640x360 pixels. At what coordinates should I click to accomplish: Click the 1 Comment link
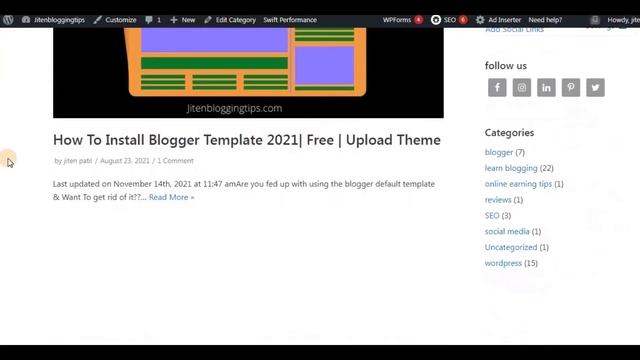tap(176, 161)
